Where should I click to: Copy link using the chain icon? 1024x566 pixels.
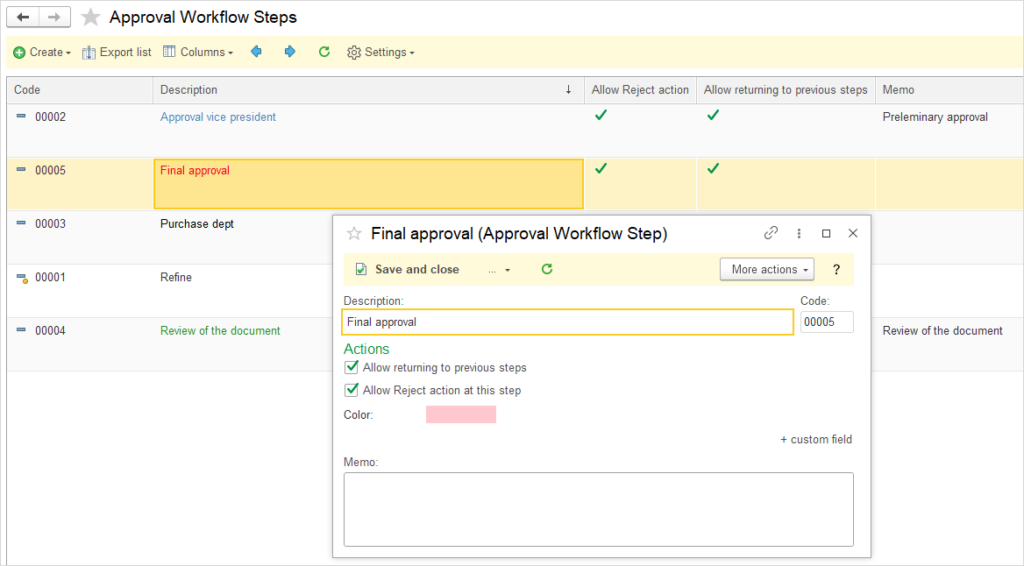(x=771, y=233)
